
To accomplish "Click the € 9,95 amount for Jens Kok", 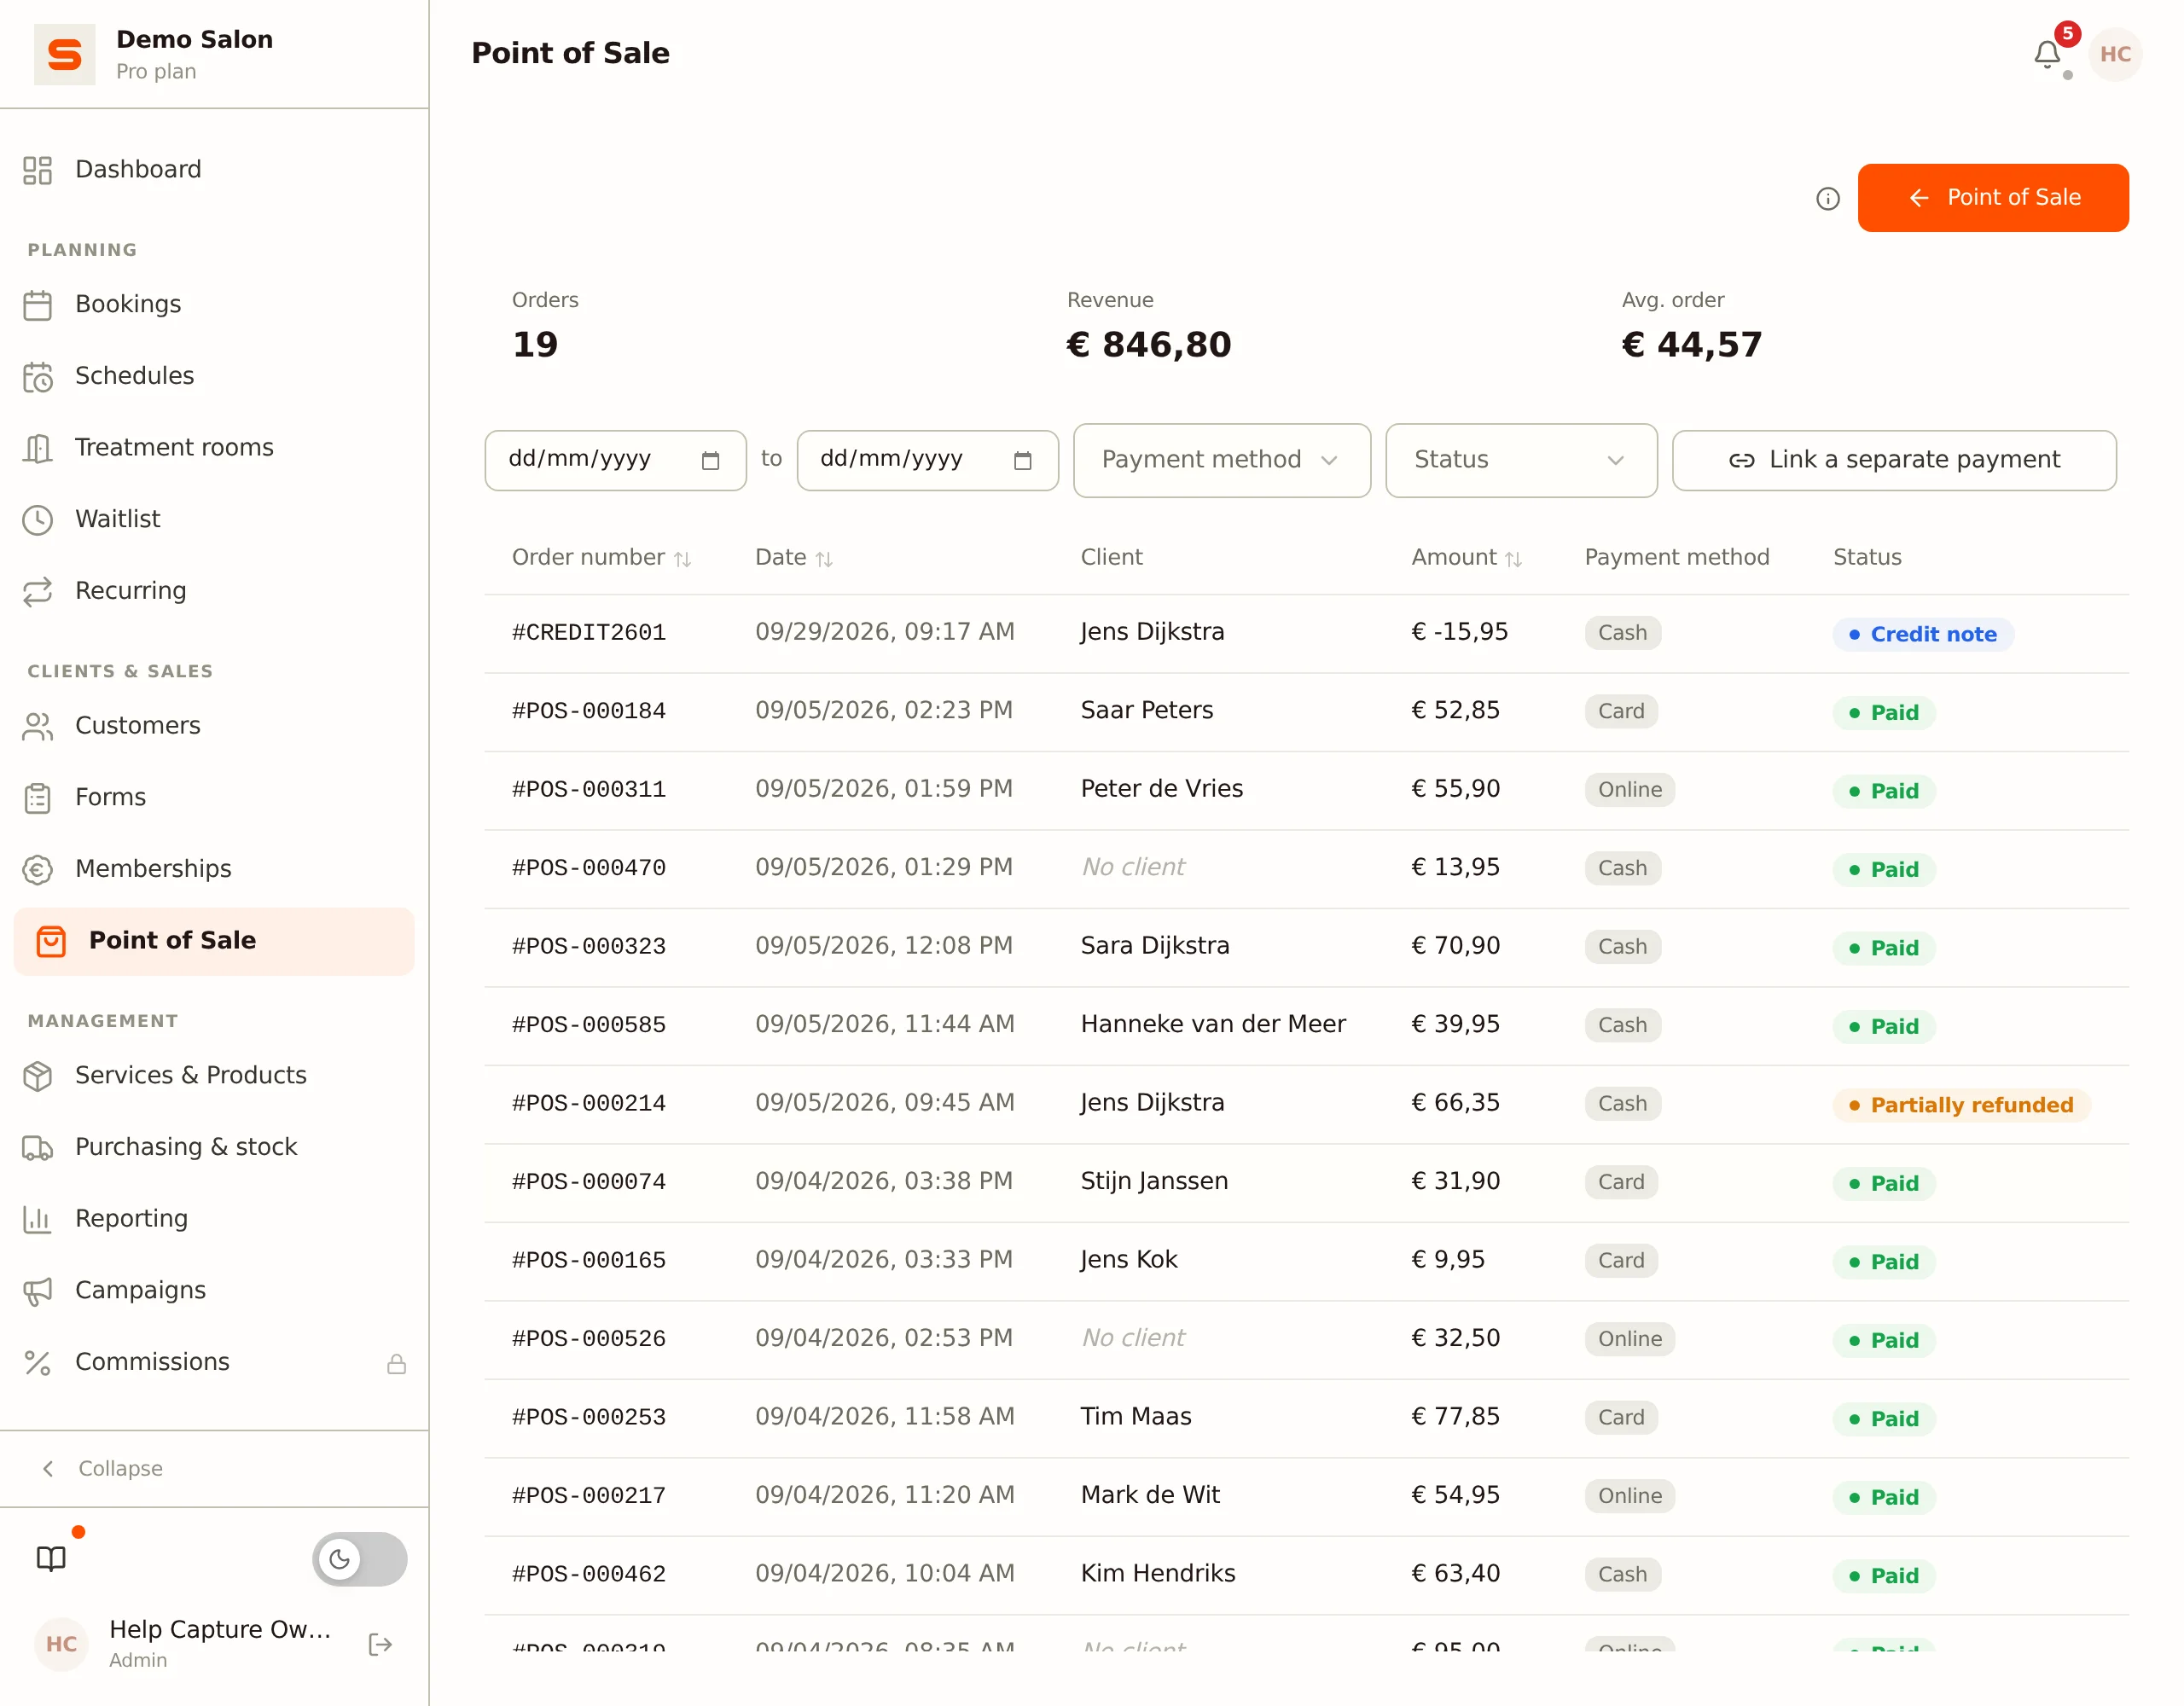I will tap(1447, 1259).
